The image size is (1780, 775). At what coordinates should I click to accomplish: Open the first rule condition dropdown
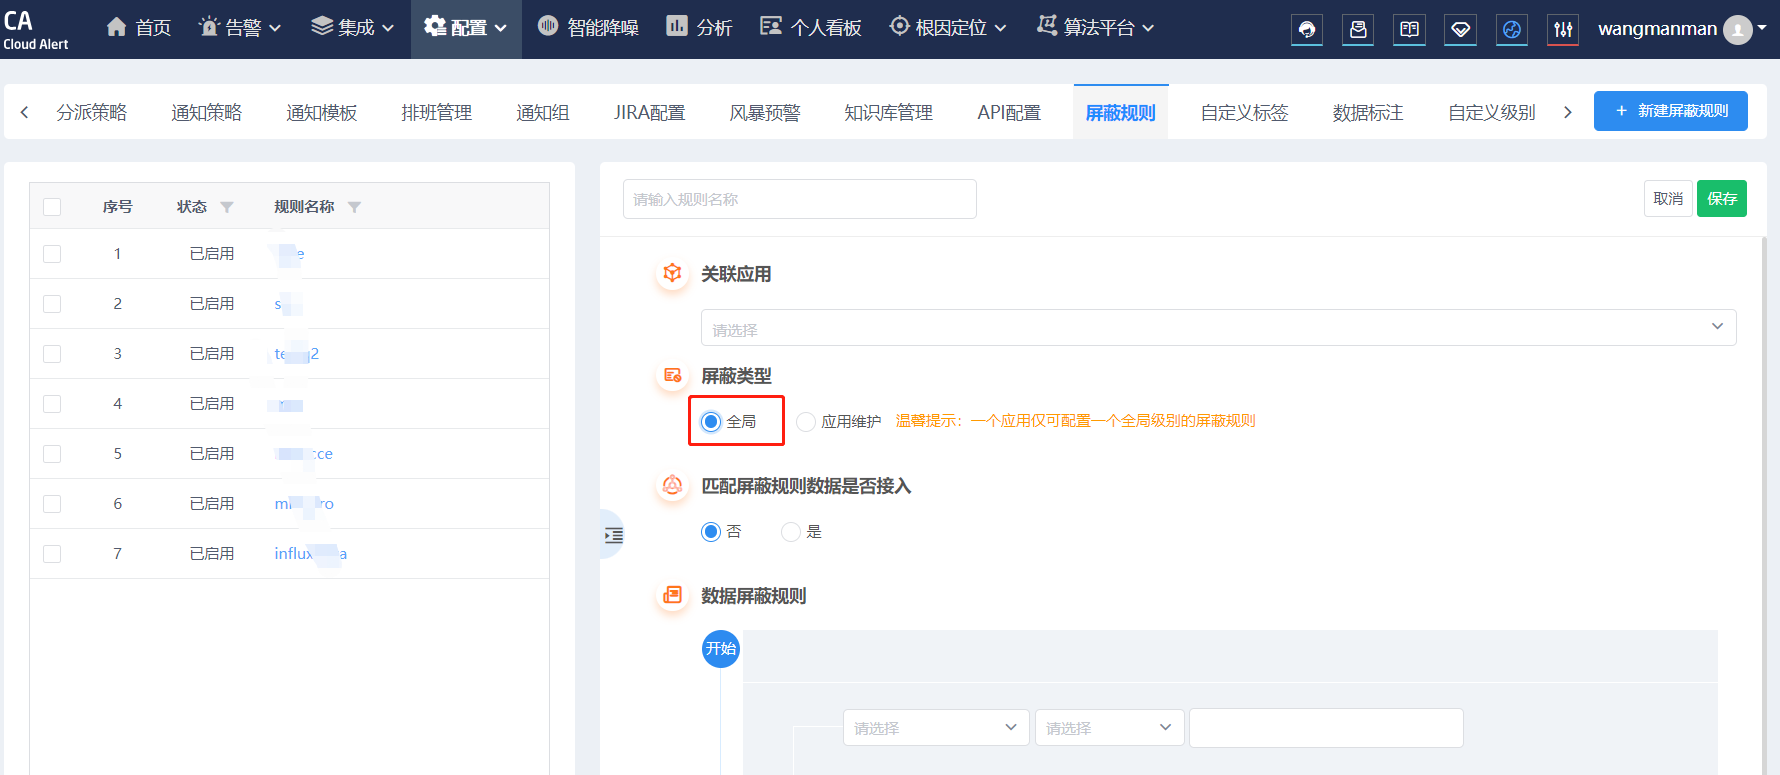tap(935, 728)
